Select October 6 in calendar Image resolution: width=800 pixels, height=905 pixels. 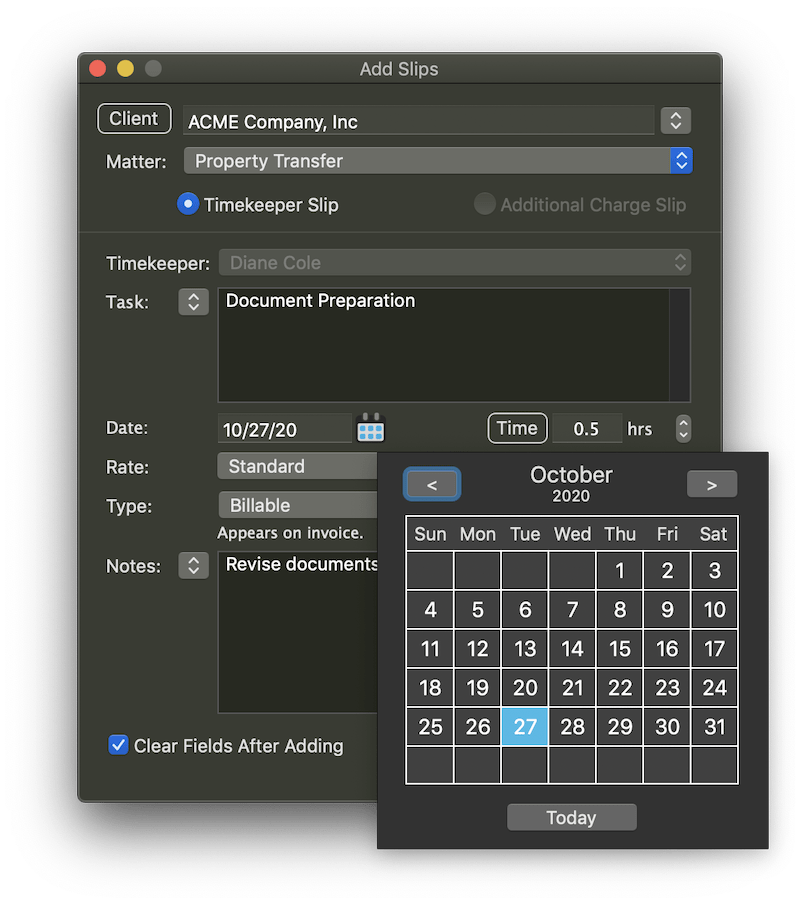(x=525, y=609)
